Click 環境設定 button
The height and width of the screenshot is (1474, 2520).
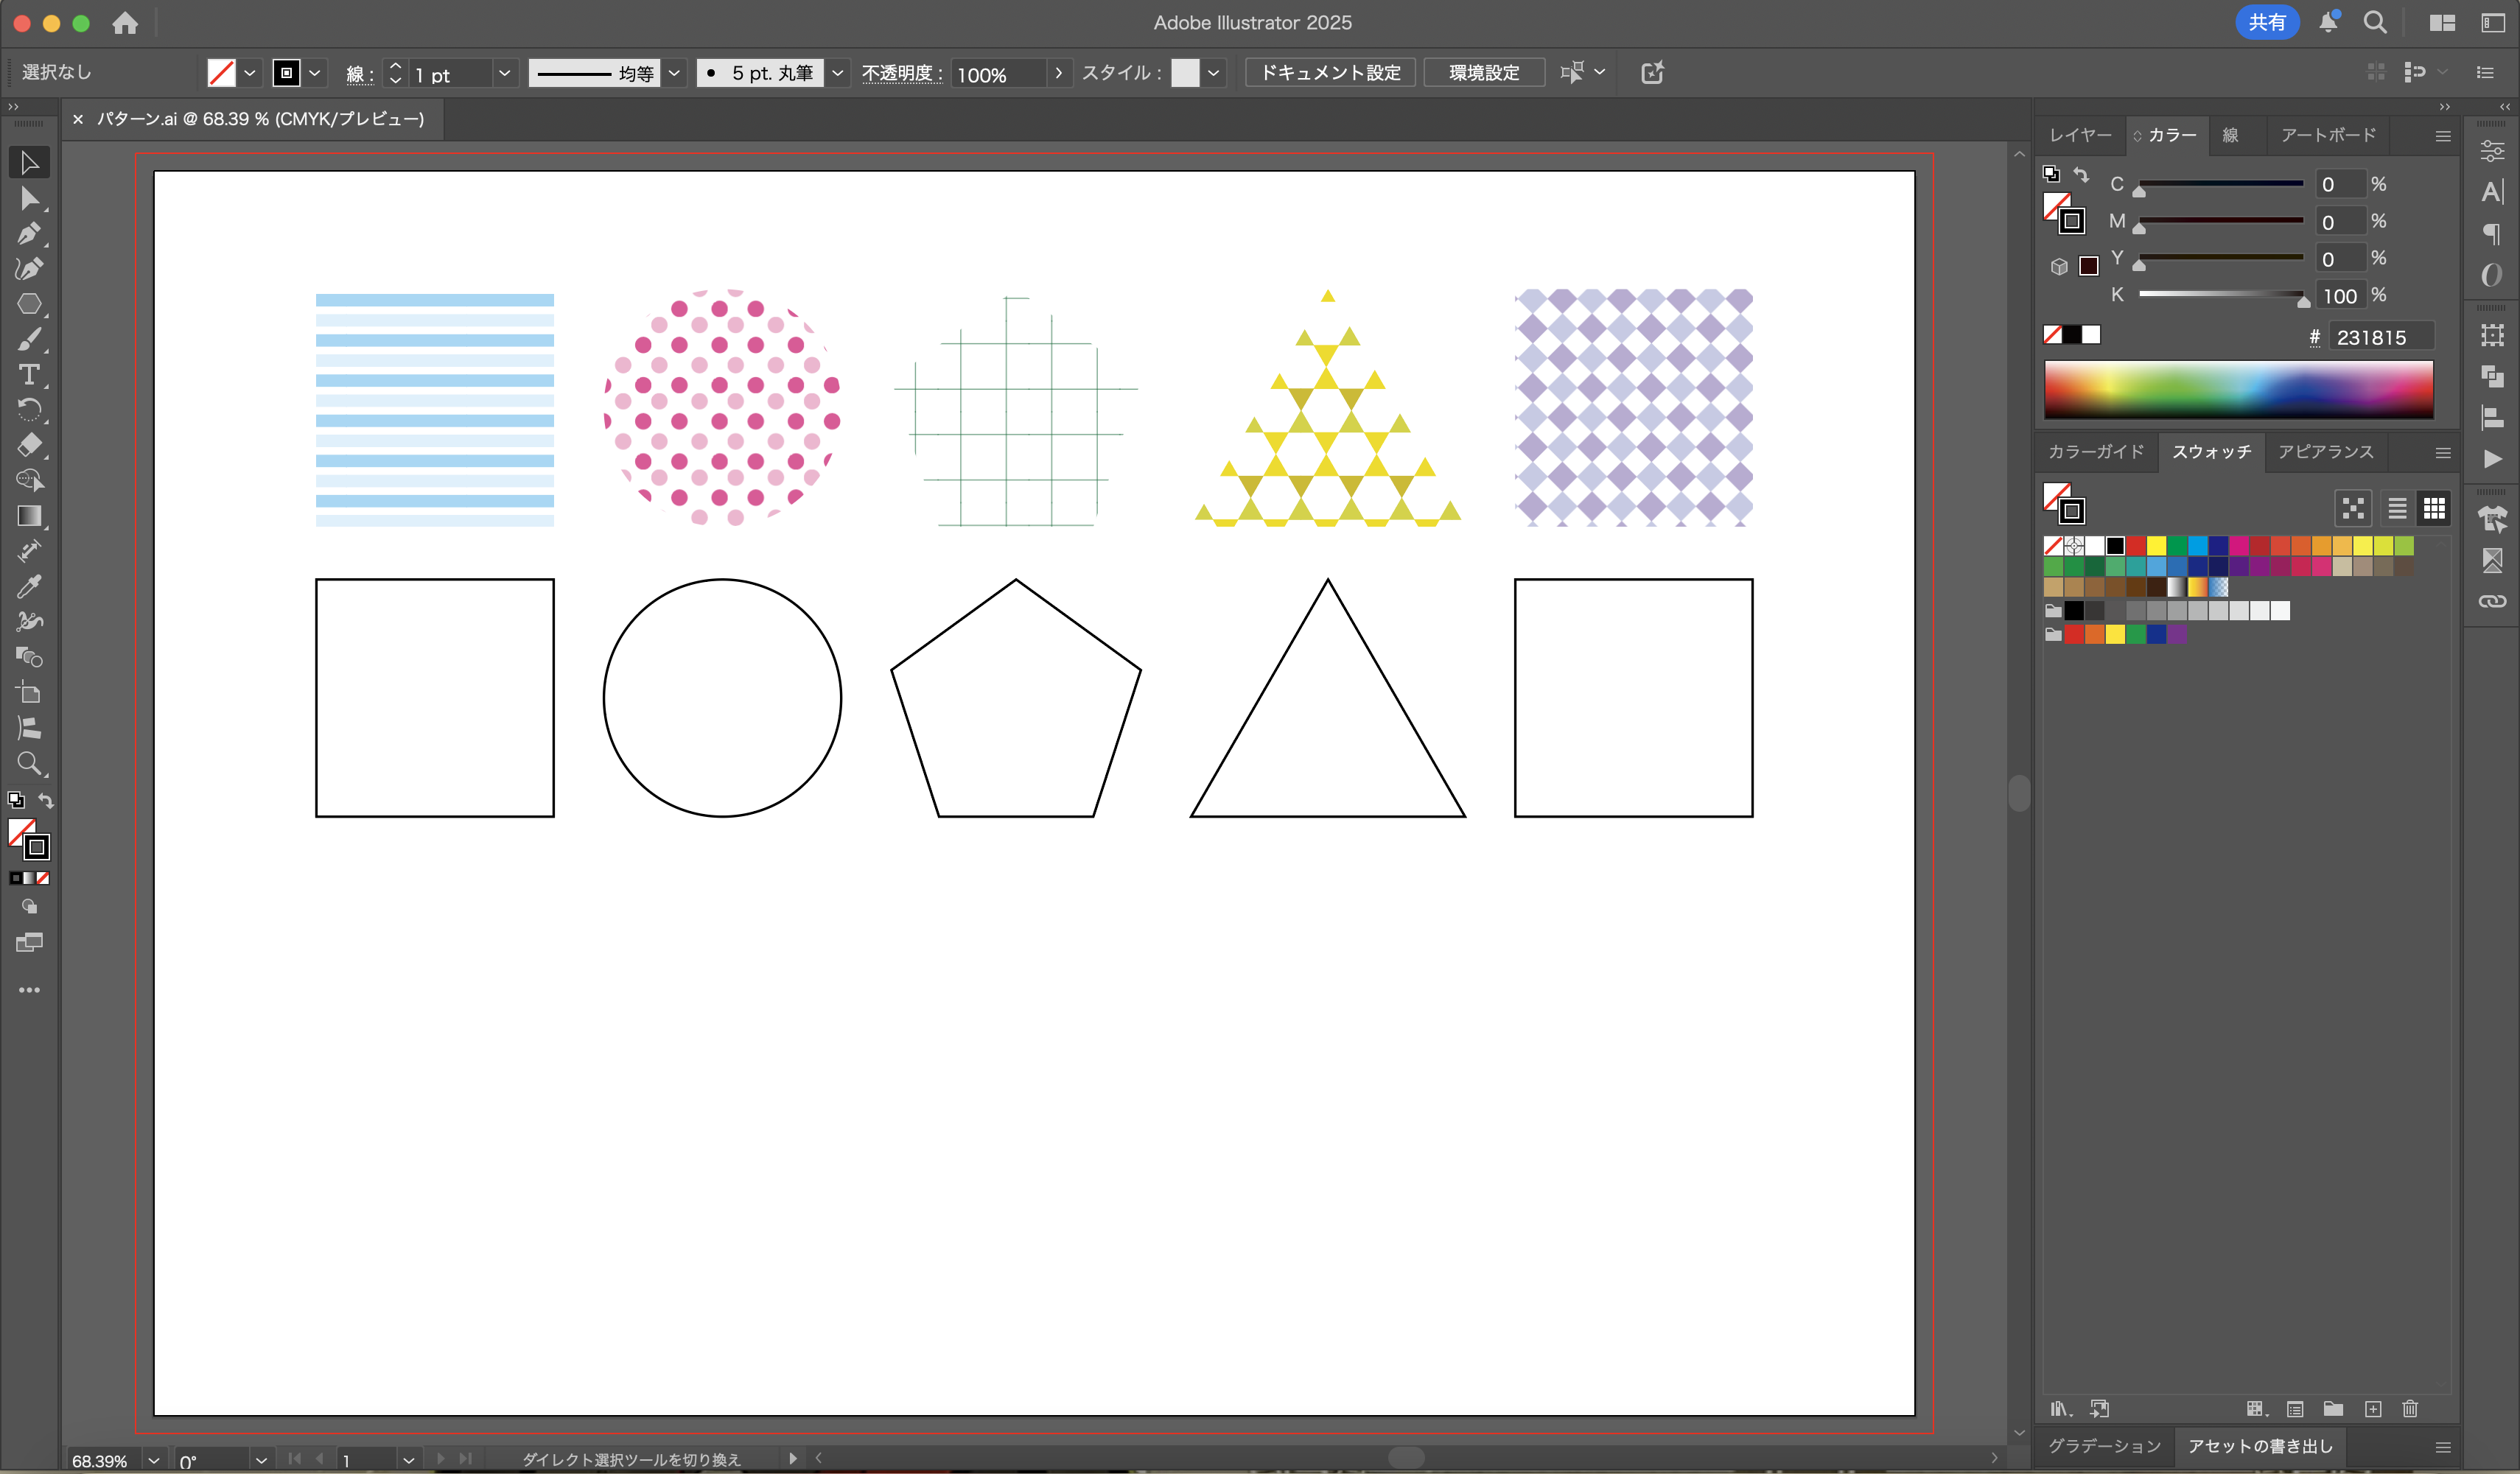(1484, 73)
